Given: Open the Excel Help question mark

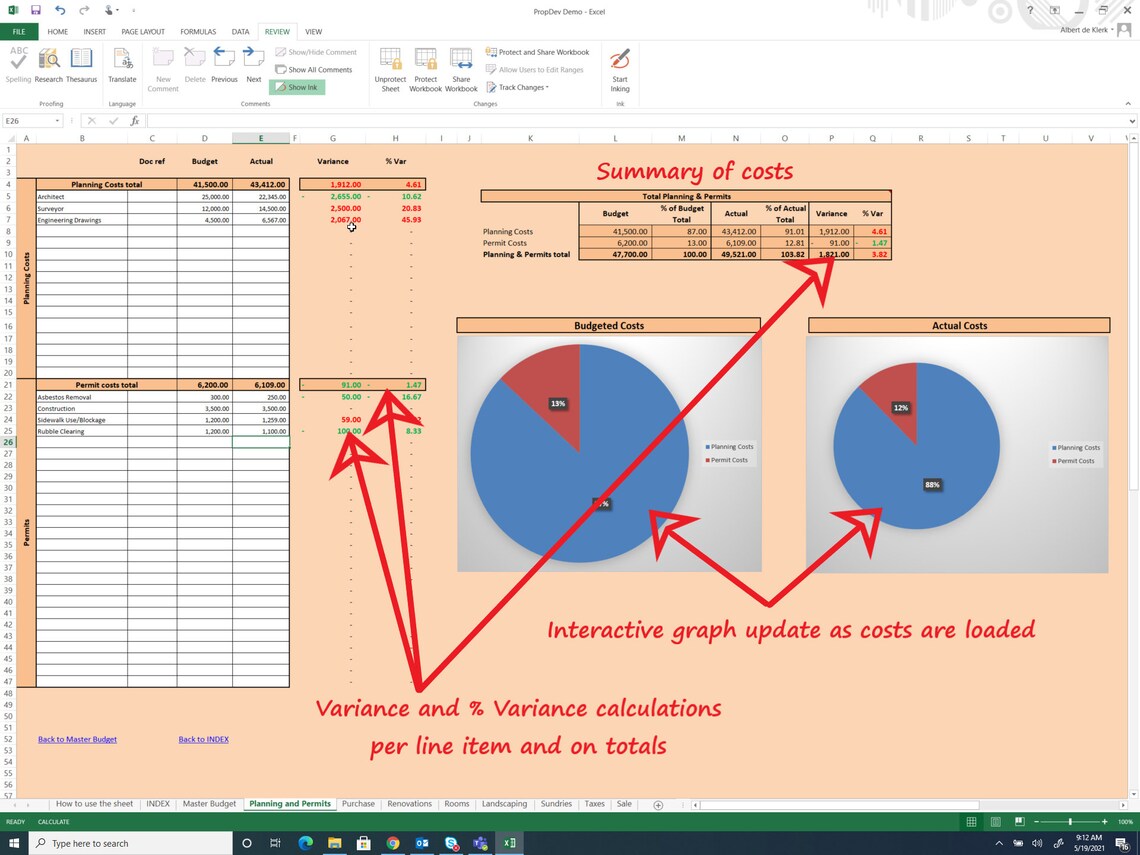Looking at the screenshot, I should 1030,10.
